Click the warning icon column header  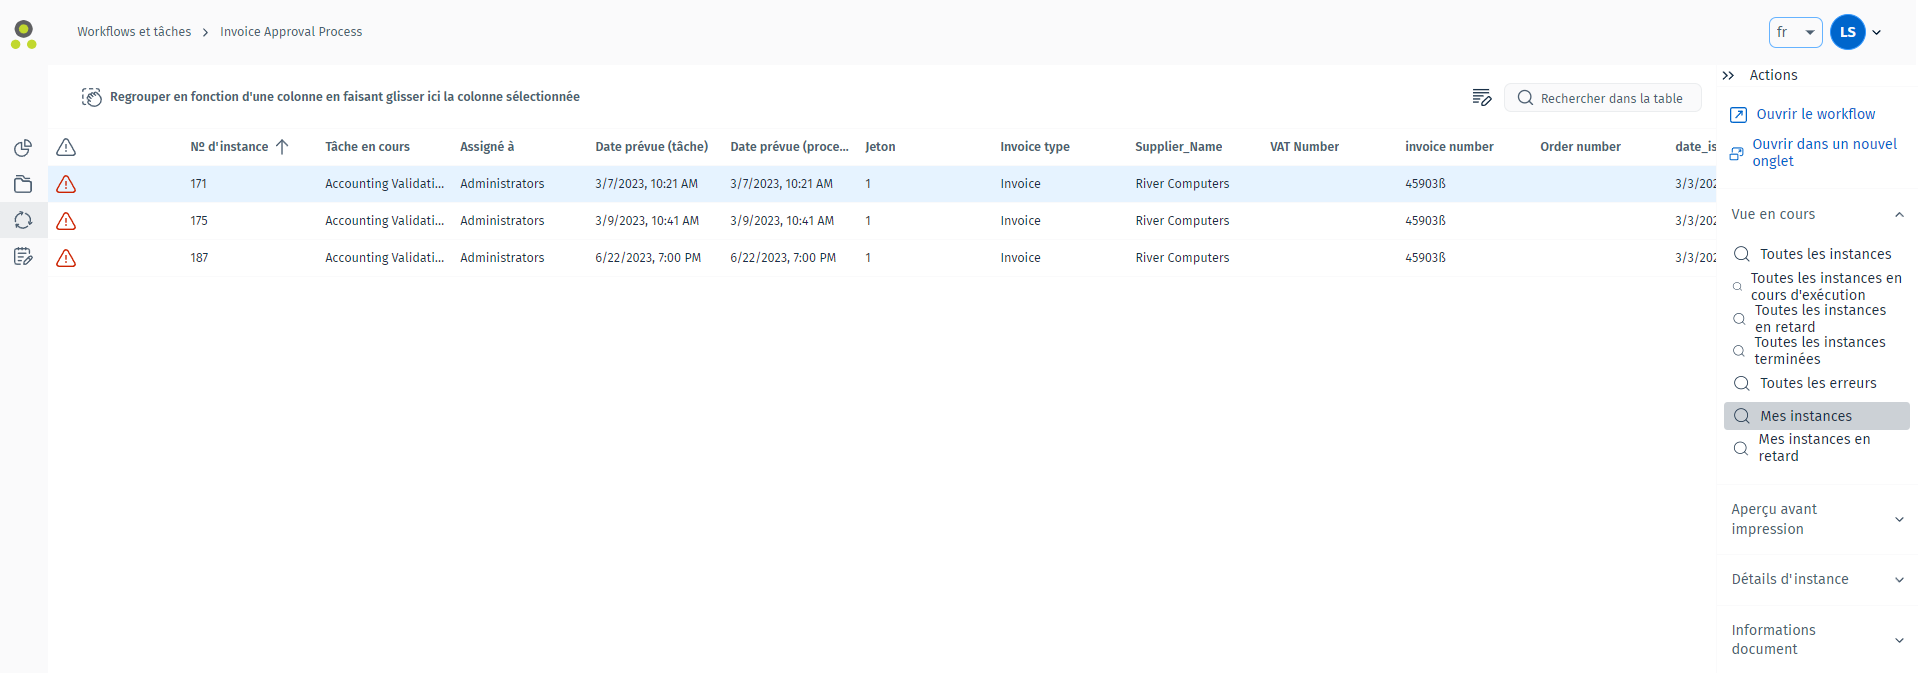point(66,147)
